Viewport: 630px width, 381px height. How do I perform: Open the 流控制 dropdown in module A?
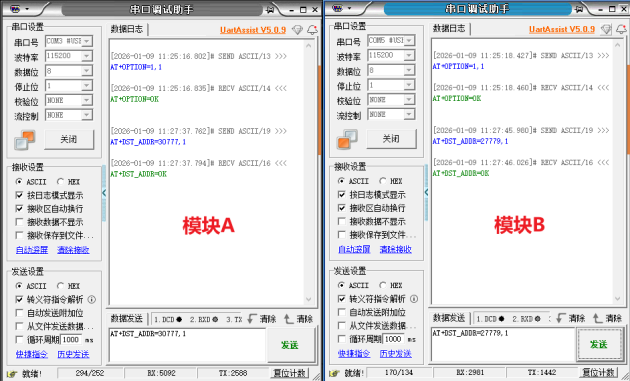tap(87, 115)
